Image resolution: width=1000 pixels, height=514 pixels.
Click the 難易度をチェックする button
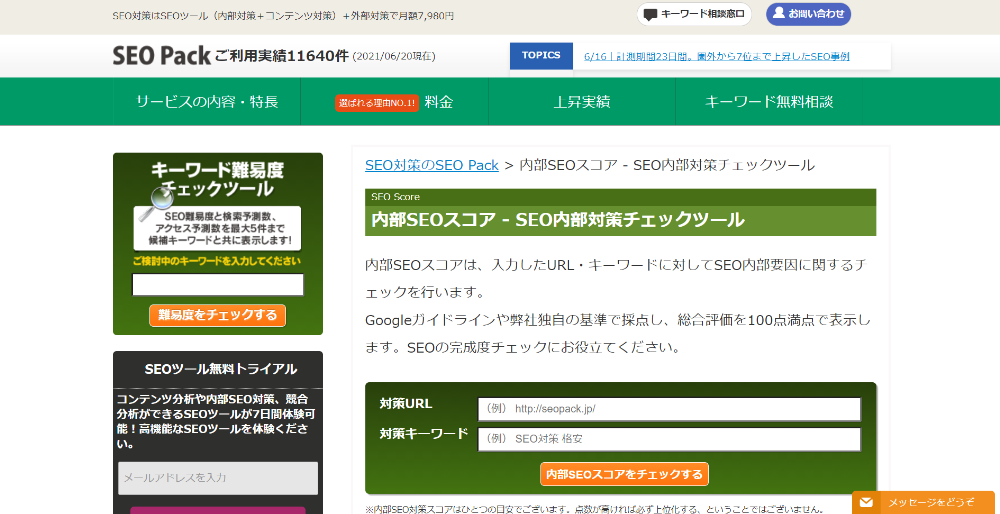[217, 315]
